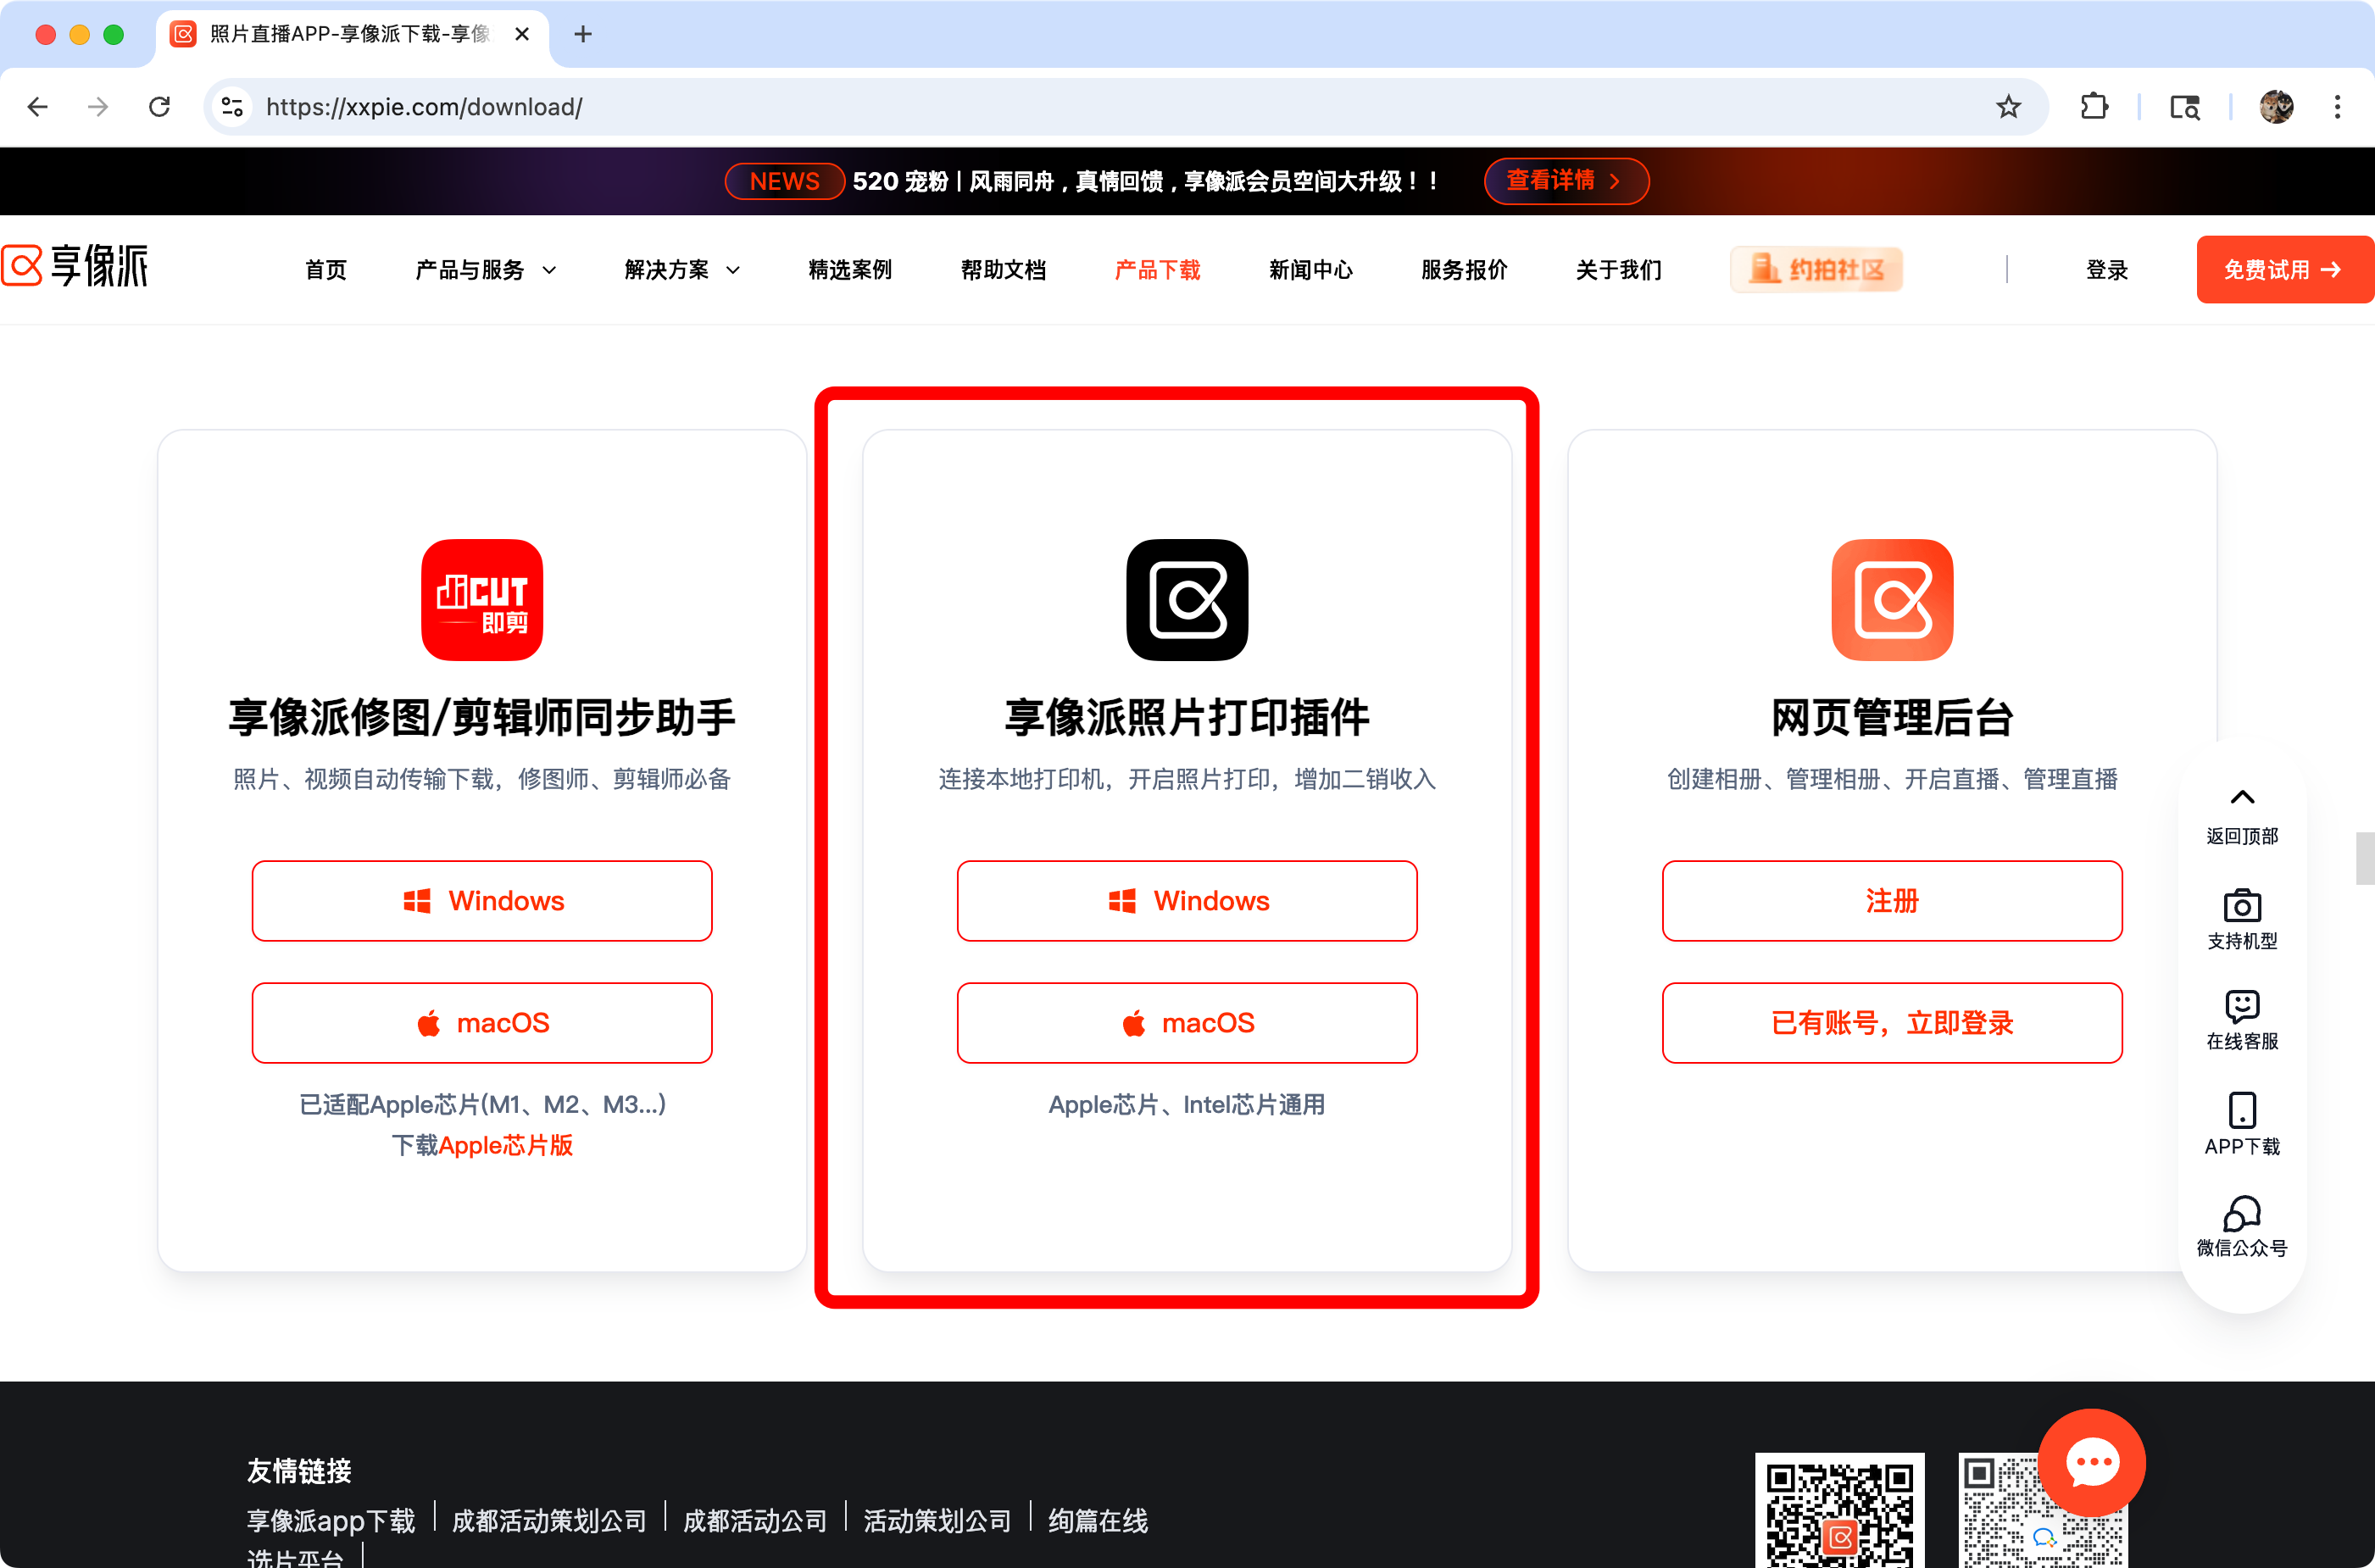2375x1568 pixels.
Task: Bookmark this page with the star icon
Action: click(x=2008, y=107)
